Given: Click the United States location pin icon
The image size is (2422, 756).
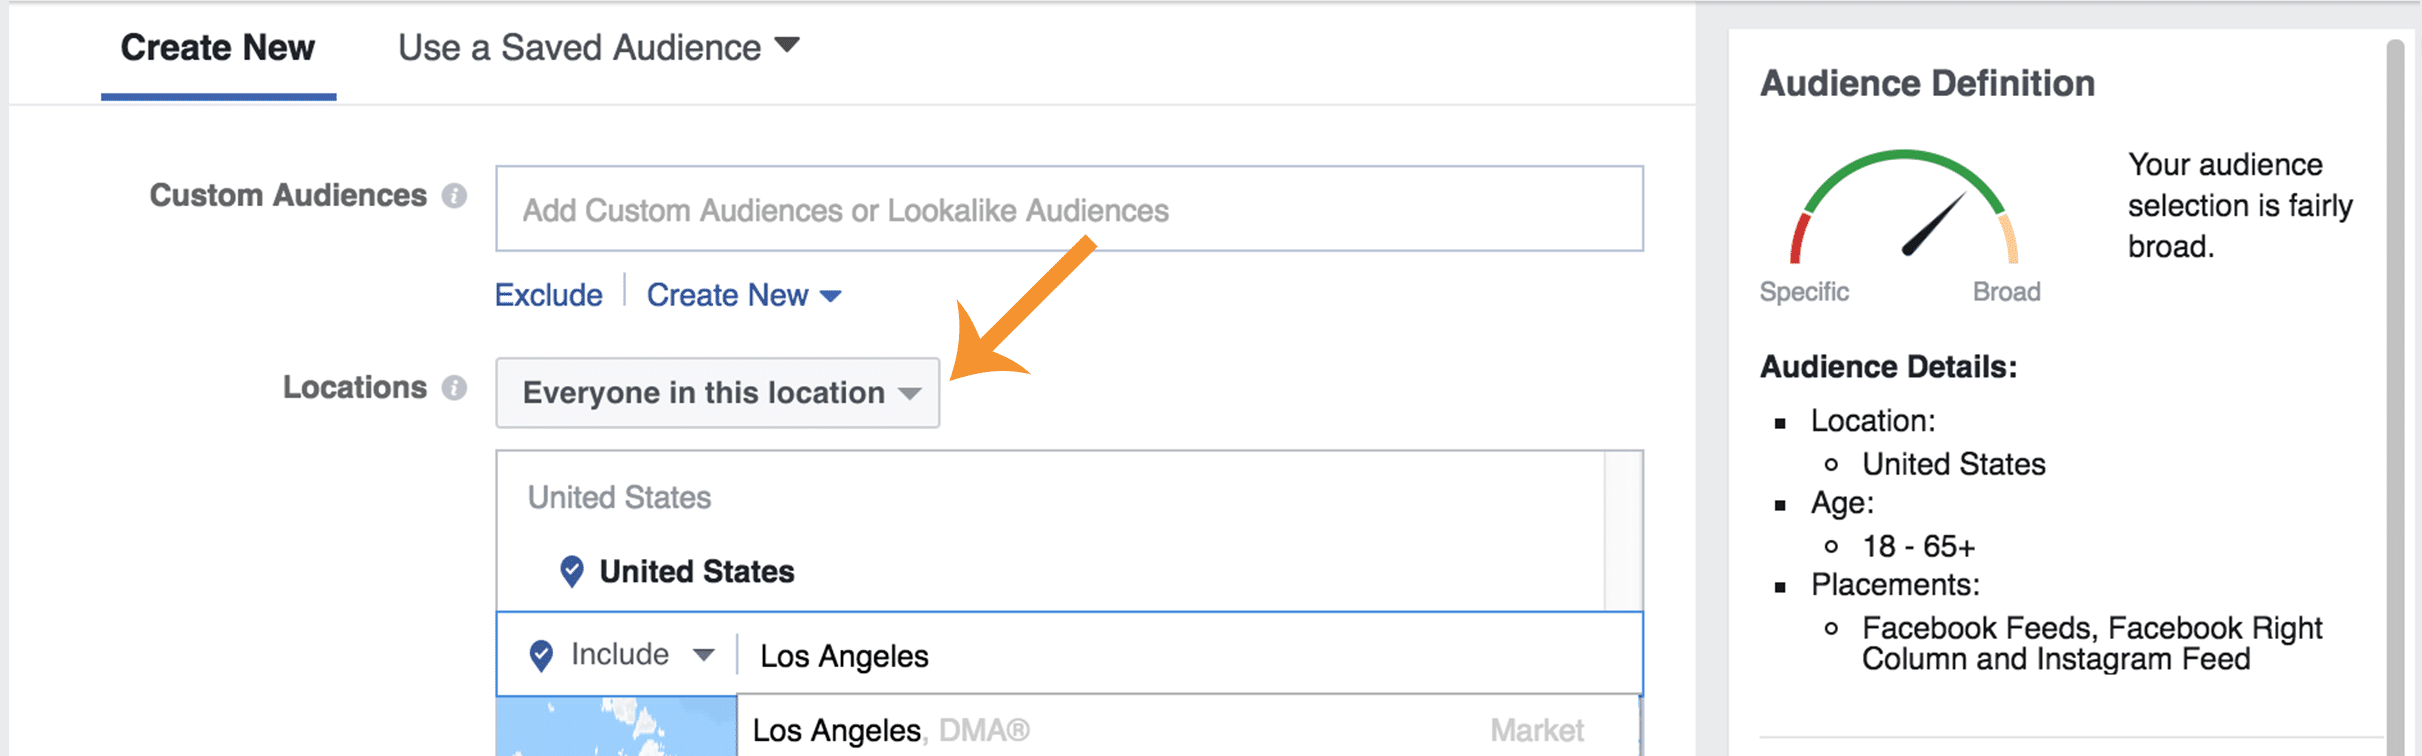Looking at the screenshot, I should [x=572, y=572].
